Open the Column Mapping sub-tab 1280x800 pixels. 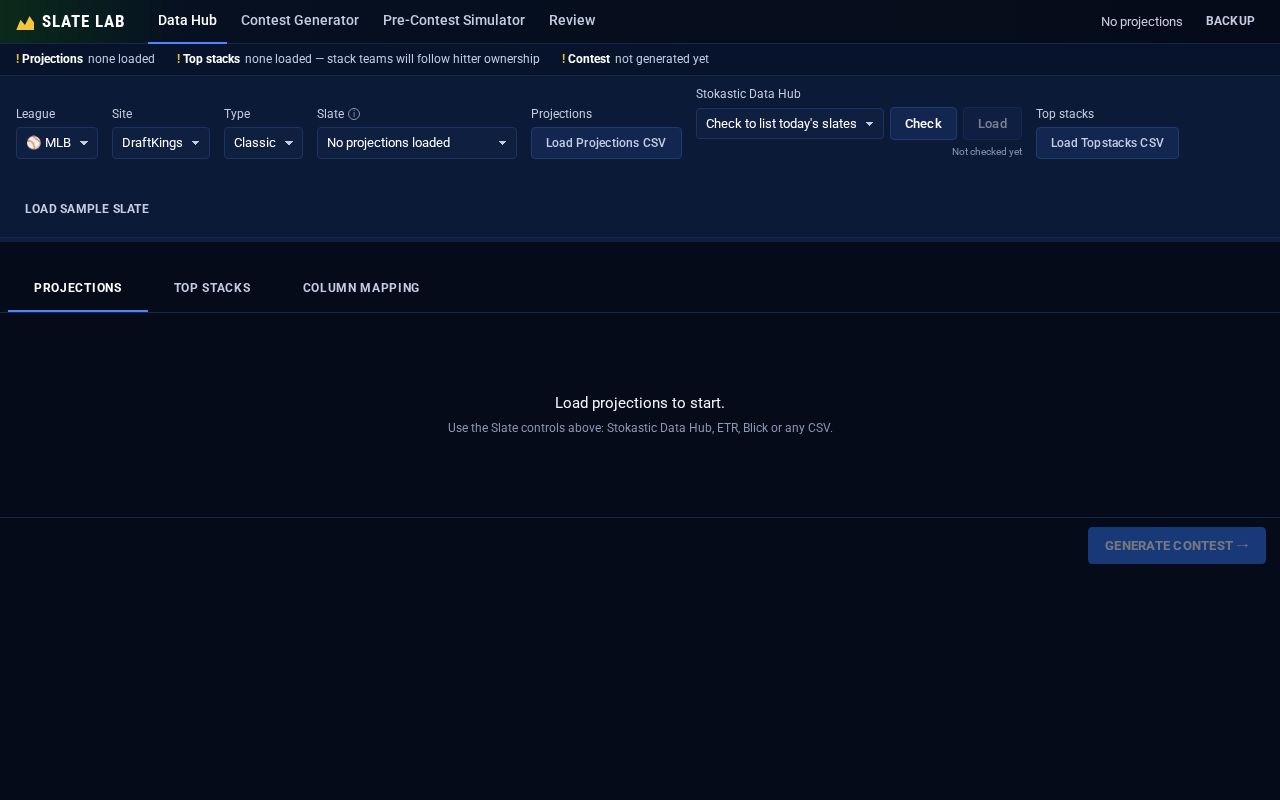click(361, 288)
